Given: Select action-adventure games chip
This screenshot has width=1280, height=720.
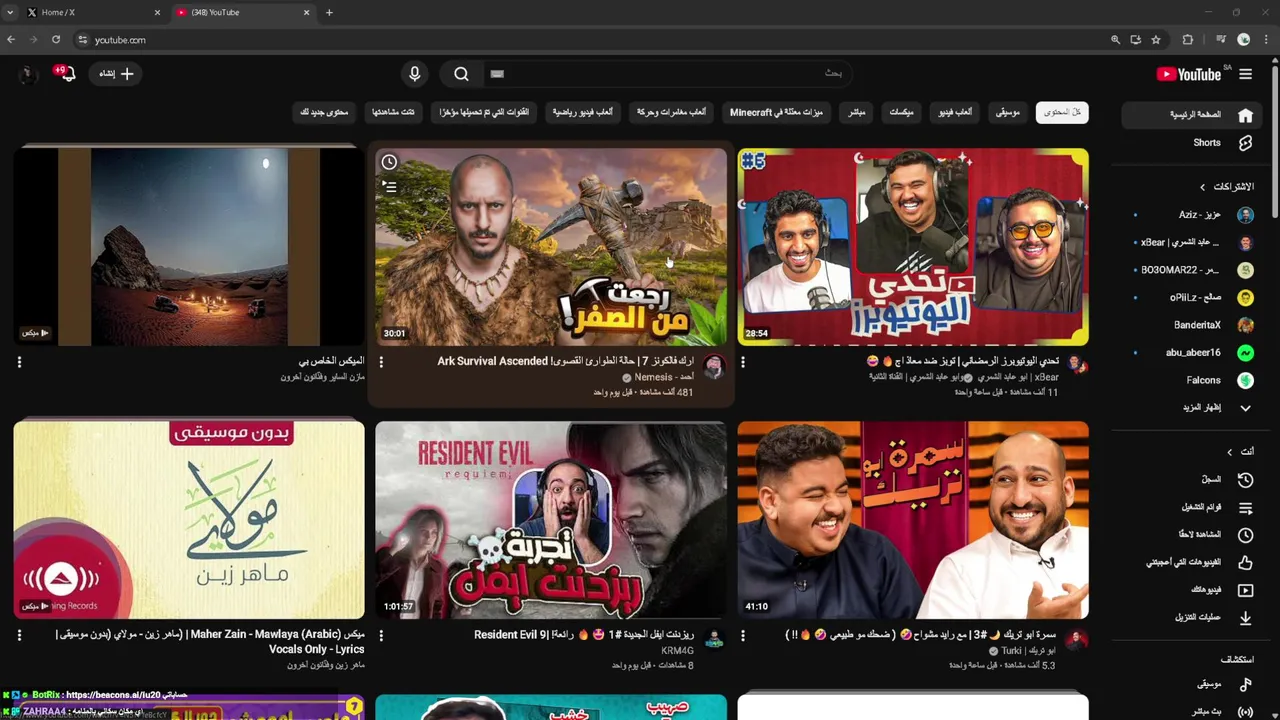Looking at the screenshot, I should pyautogui.click(x=671, y=112).
